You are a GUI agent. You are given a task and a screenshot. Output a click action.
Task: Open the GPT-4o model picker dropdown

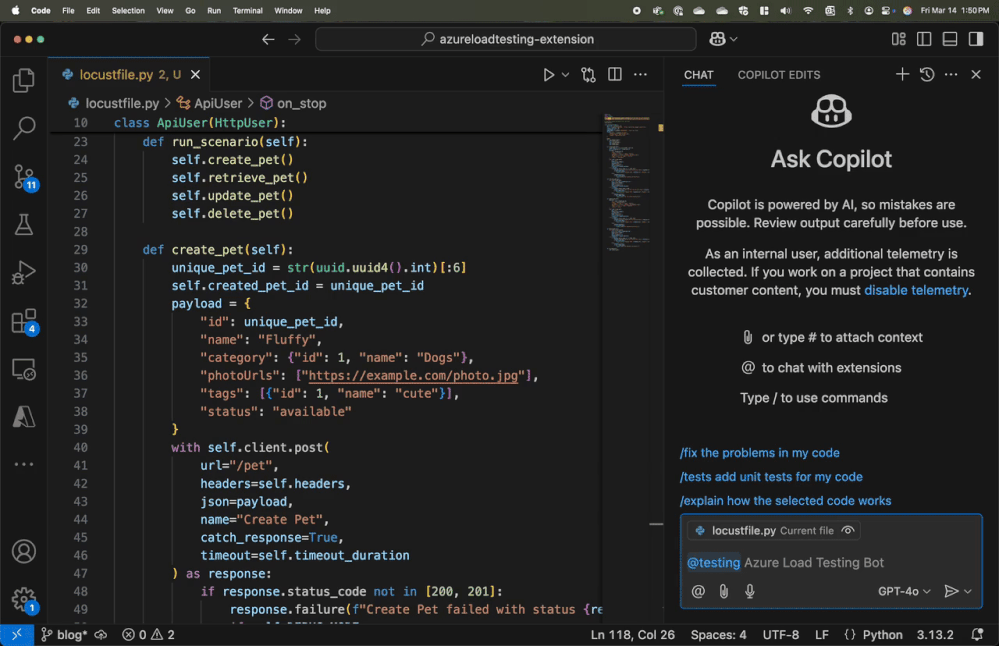tap(904, 592)
